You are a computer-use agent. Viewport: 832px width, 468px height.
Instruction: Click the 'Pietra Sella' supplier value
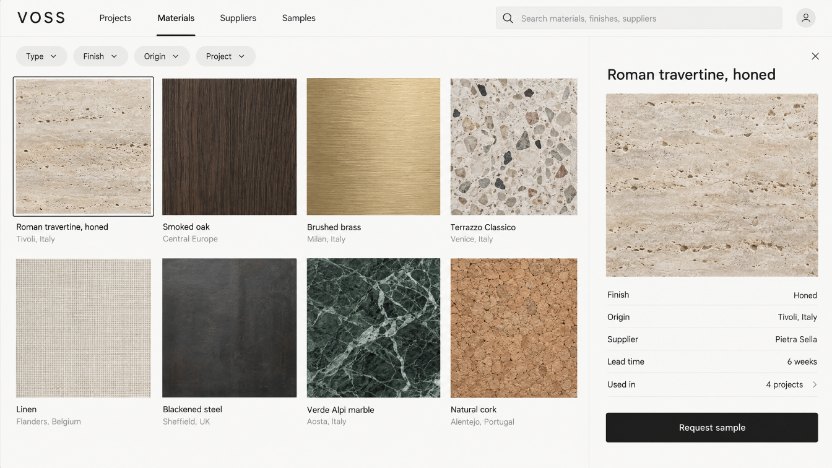pos(796,340)
